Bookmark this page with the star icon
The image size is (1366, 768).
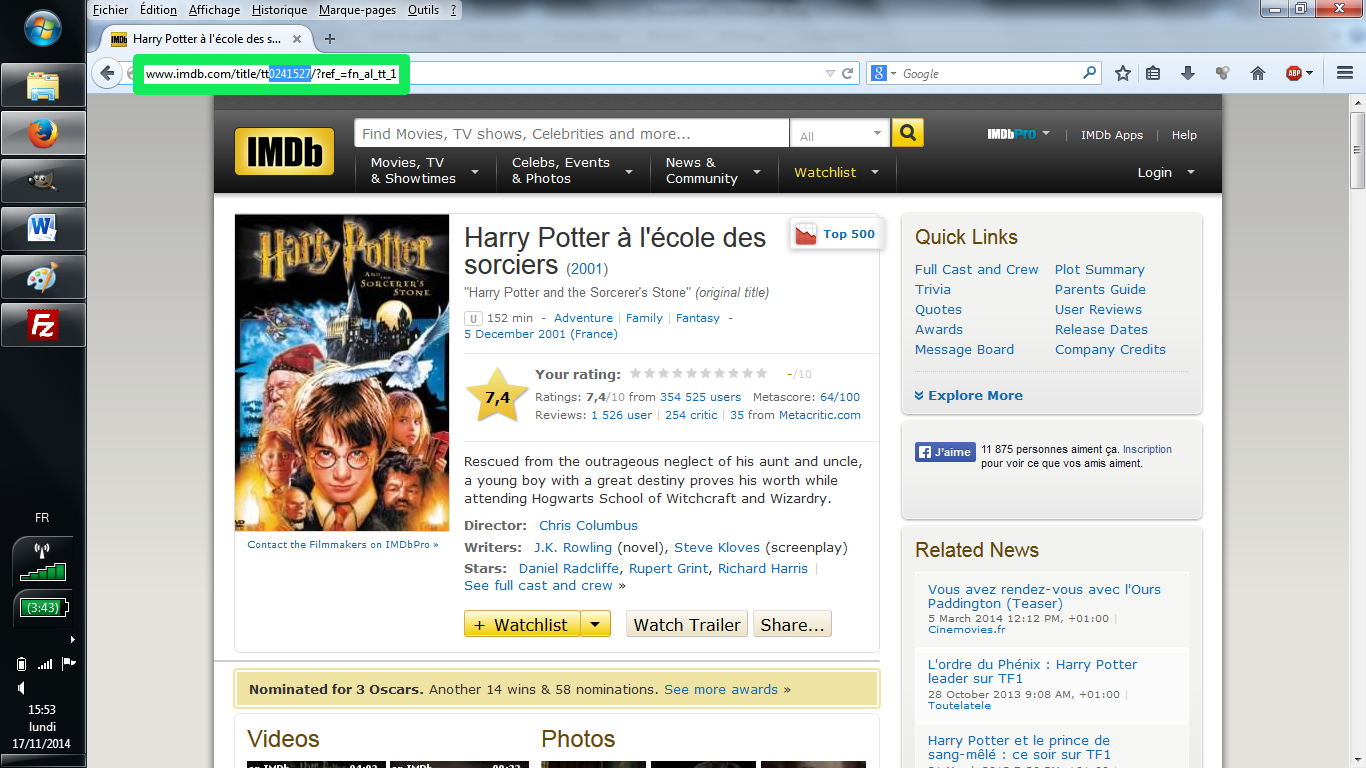[1123, 73]
